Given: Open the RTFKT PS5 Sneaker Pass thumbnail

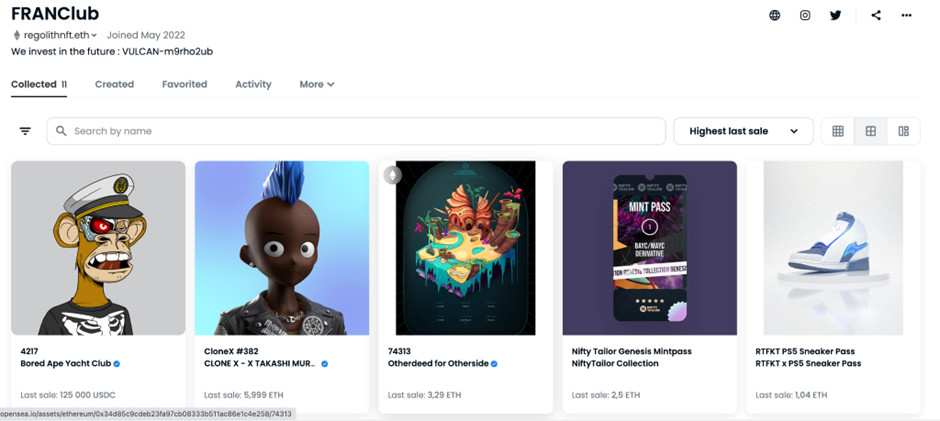Looking at the screenshot, I should tap(833, 248).
